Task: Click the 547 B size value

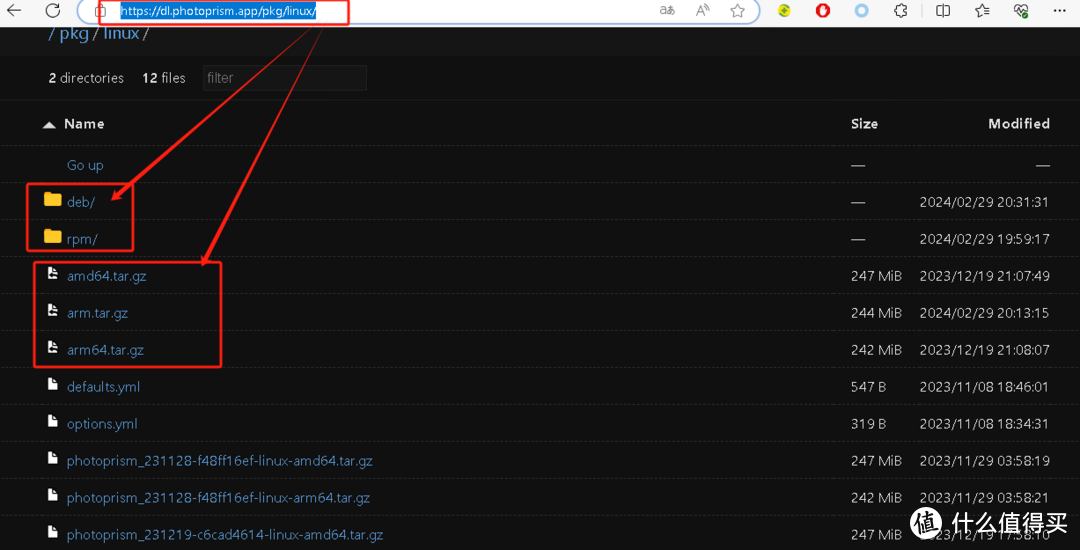Action: click(869, 387)
